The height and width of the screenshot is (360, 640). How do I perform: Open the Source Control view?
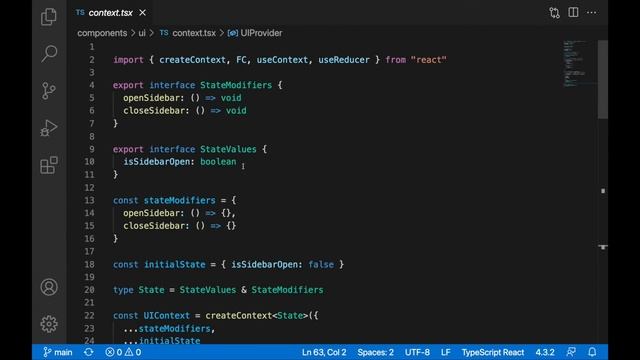pyautogui.click(x=49, y=91)
